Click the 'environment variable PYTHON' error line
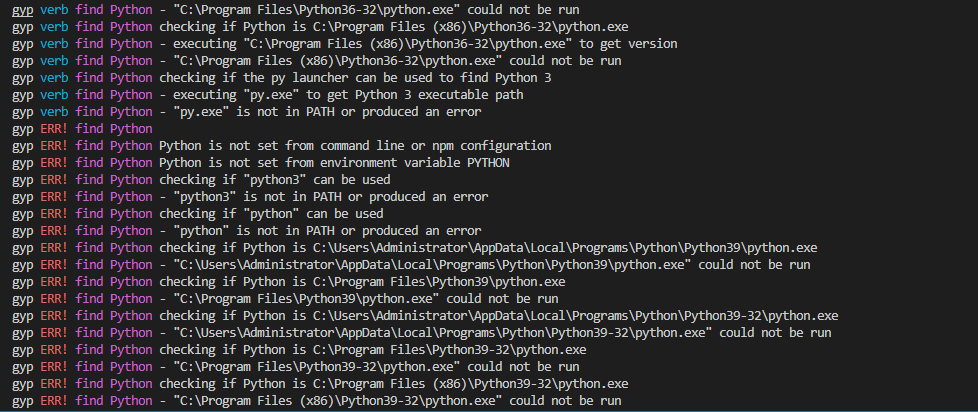The height and width of the screenshot is (412, 978). pyautogui.click(x=261, y=163)
